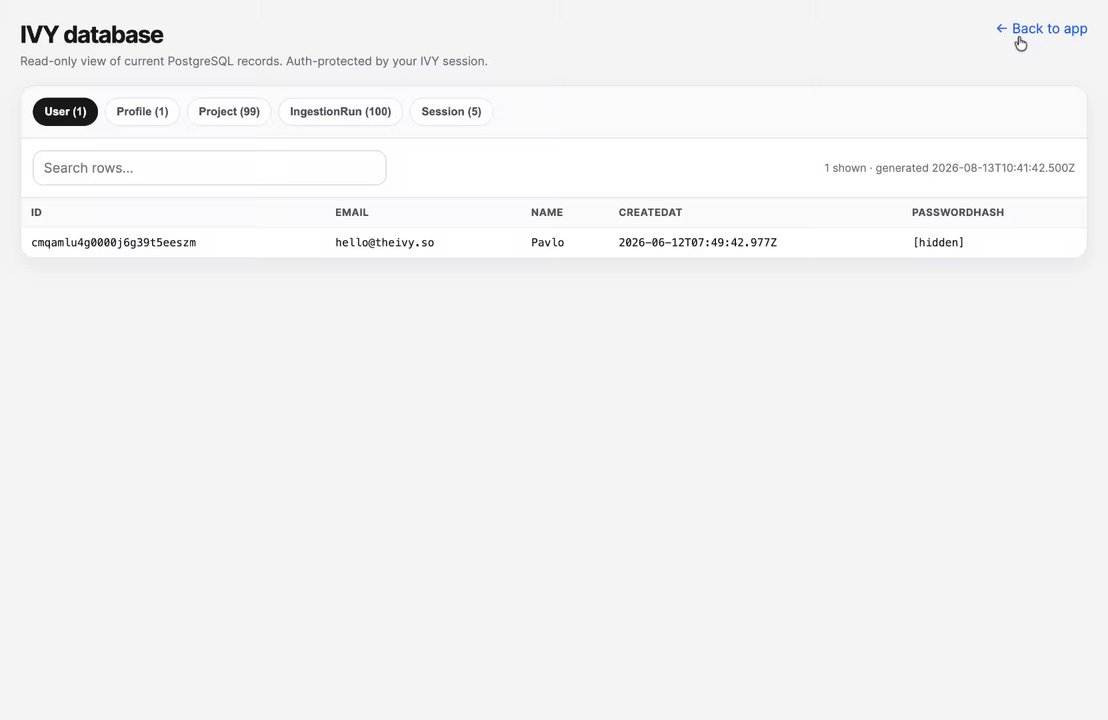Screen dimensions: 1108x720
Task: Follow the Back to app link
Action: click(1042, 28)
